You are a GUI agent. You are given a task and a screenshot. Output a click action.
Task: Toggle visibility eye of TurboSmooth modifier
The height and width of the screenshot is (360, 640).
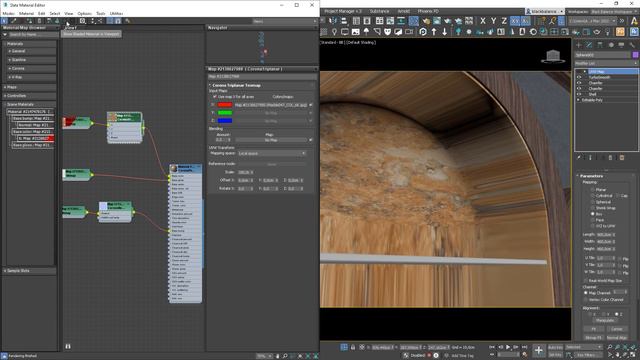tap(579, 77)
